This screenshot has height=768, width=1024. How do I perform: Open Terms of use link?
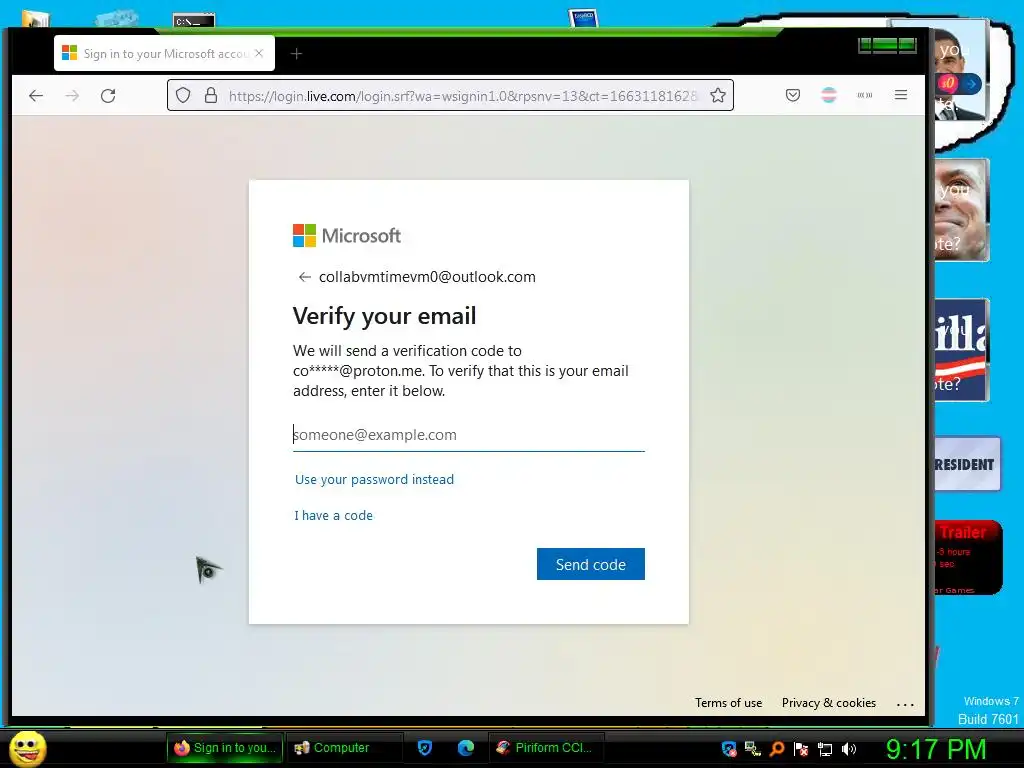(728, 703)
